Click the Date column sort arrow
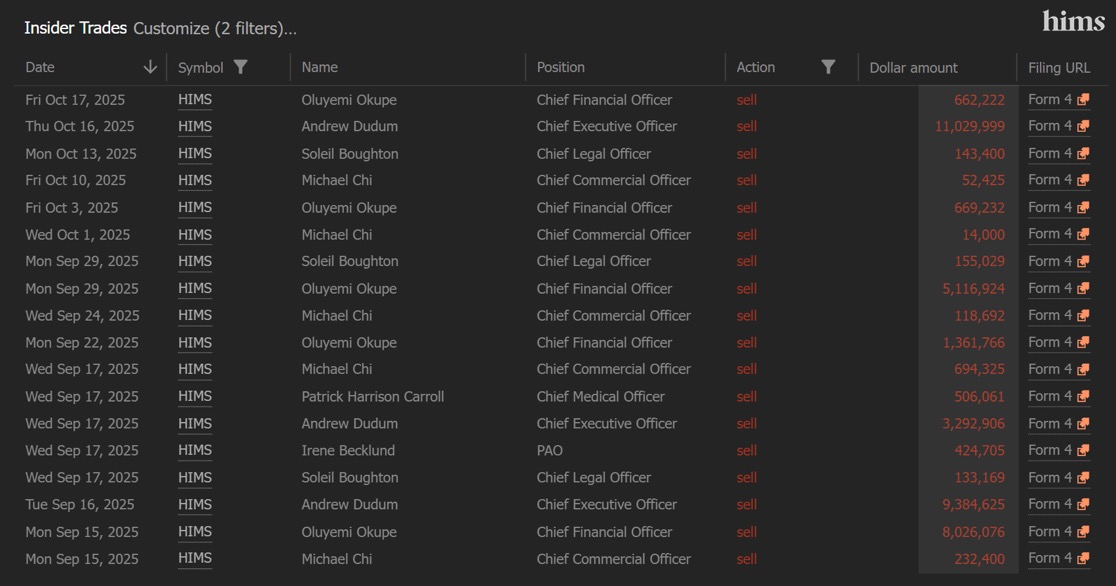 150,67
